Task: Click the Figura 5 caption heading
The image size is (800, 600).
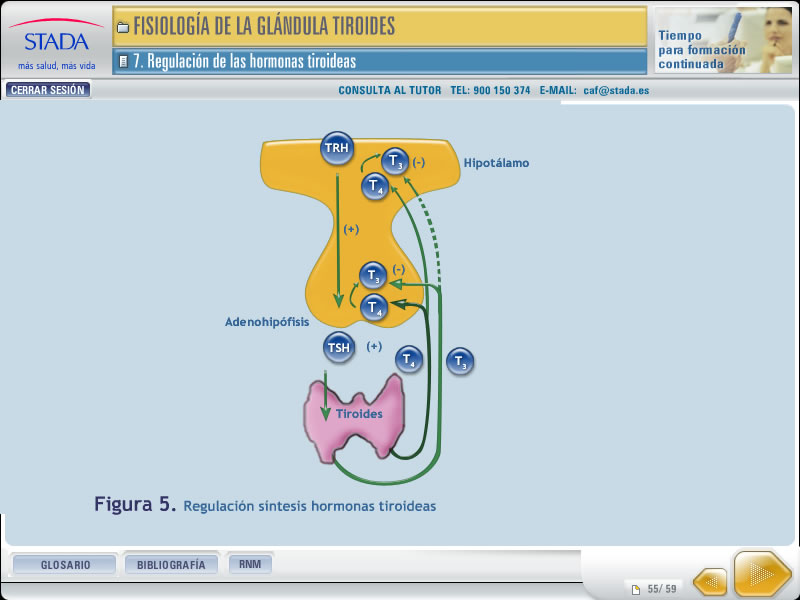Action: coord(135,504)
